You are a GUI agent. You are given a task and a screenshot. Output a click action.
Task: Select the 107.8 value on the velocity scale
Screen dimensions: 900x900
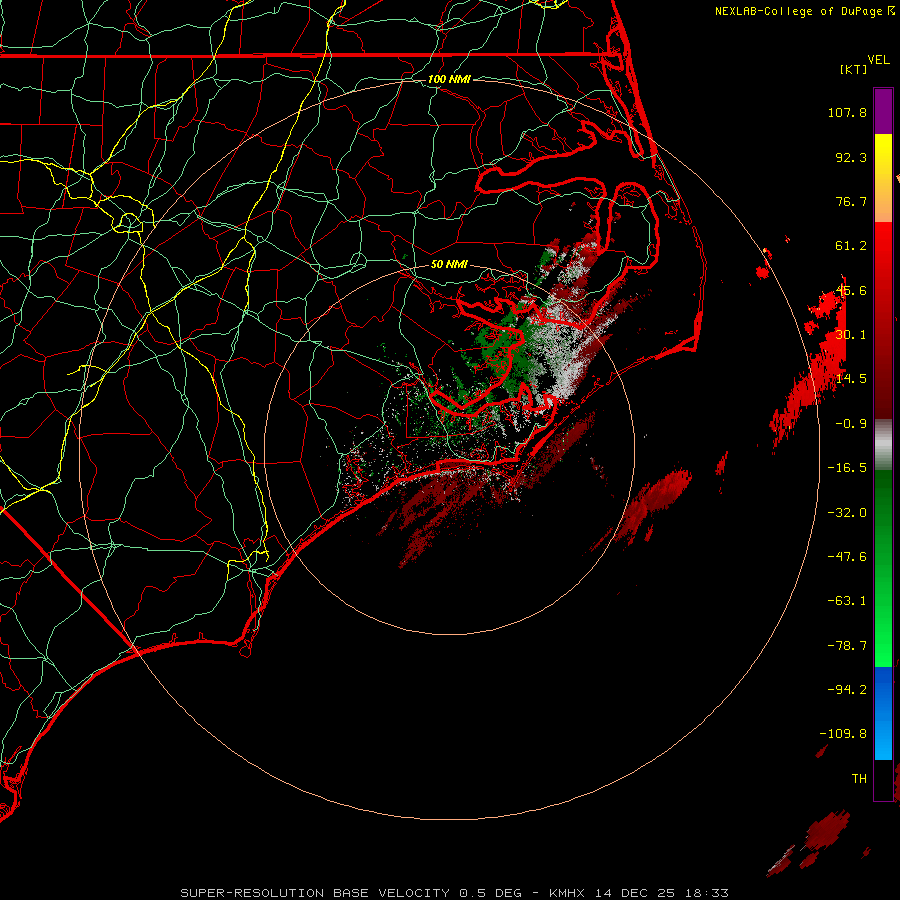[x=847, y=112]
